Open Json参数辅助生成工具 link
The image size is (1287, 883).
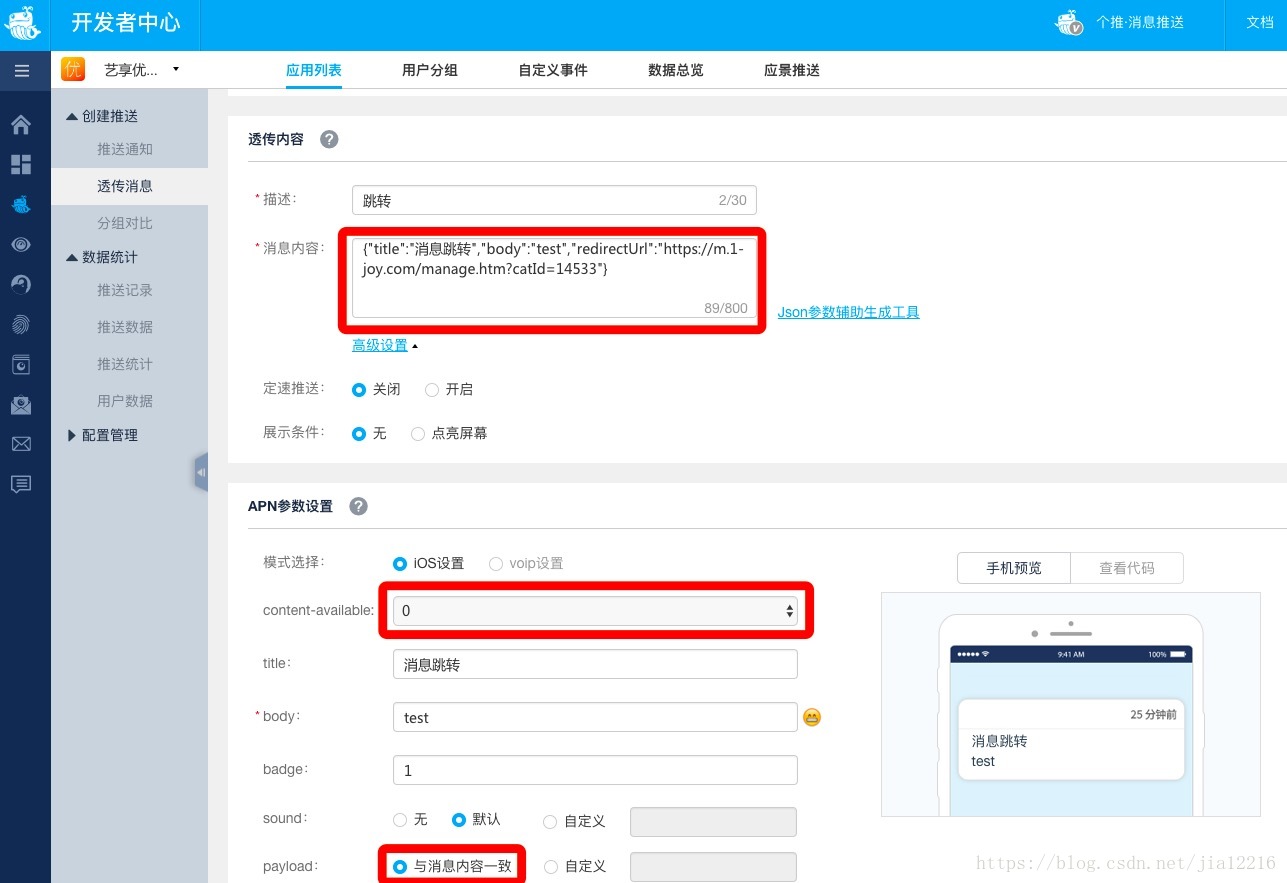849,312
